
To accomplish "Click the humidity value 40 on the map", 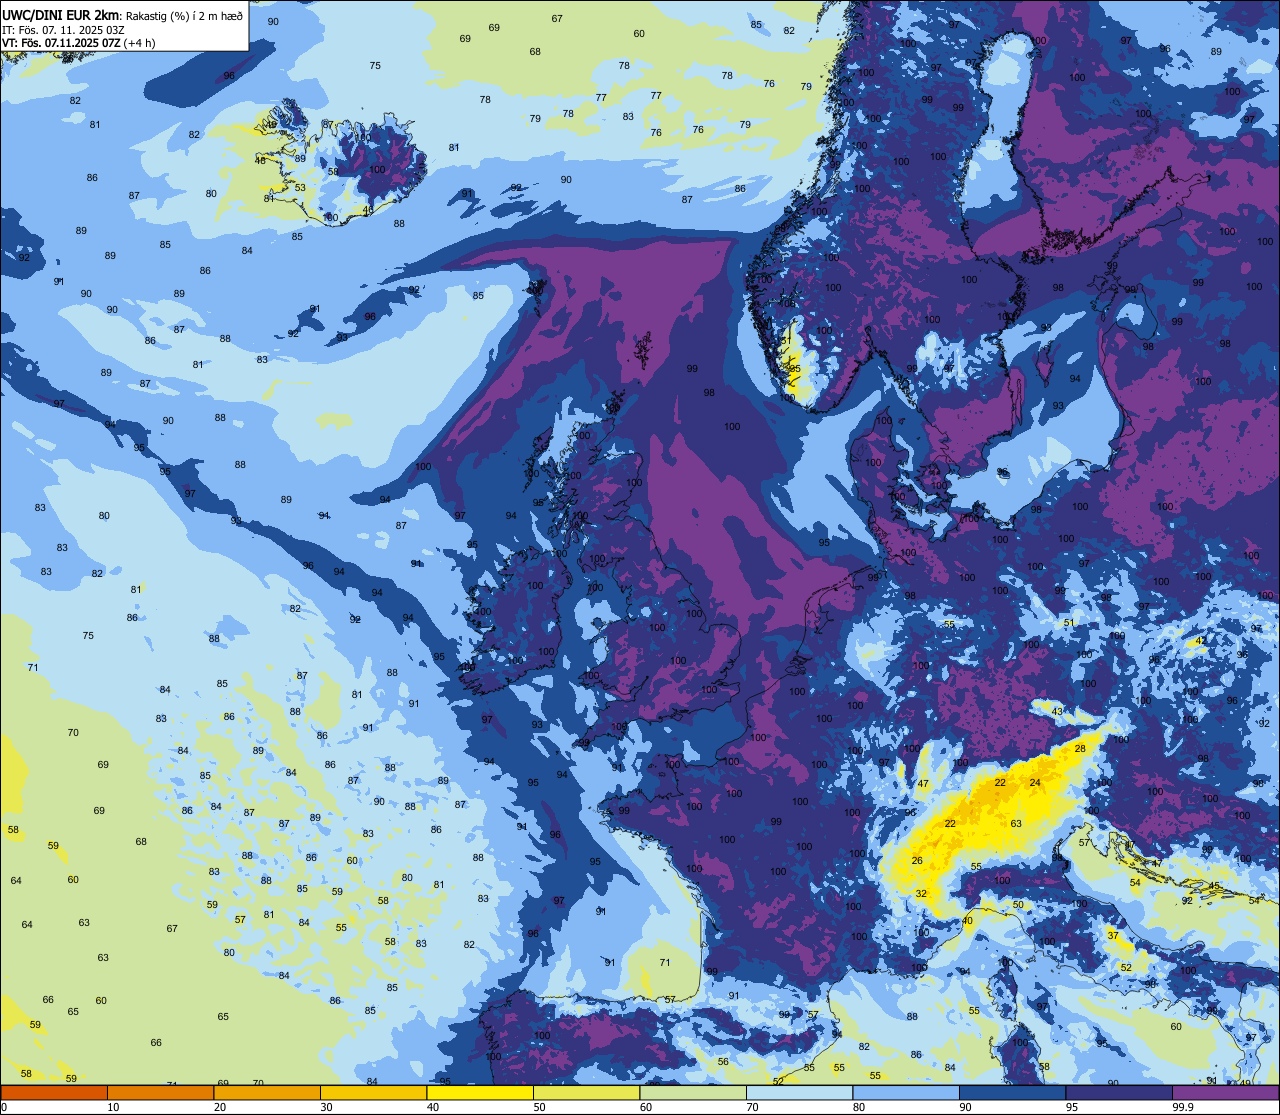I will coord(967,921).
